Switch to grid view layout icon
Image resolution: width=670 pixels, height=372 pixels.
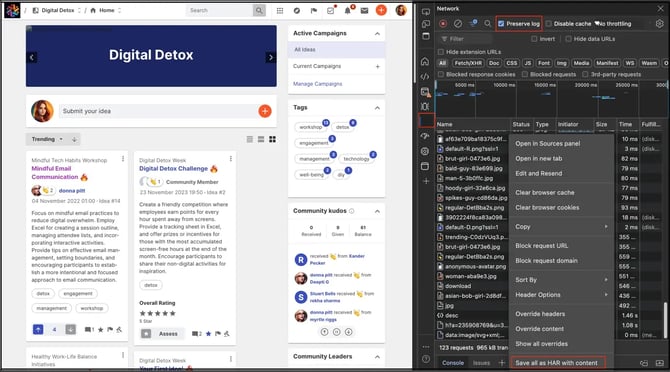[x=272, y=139]
